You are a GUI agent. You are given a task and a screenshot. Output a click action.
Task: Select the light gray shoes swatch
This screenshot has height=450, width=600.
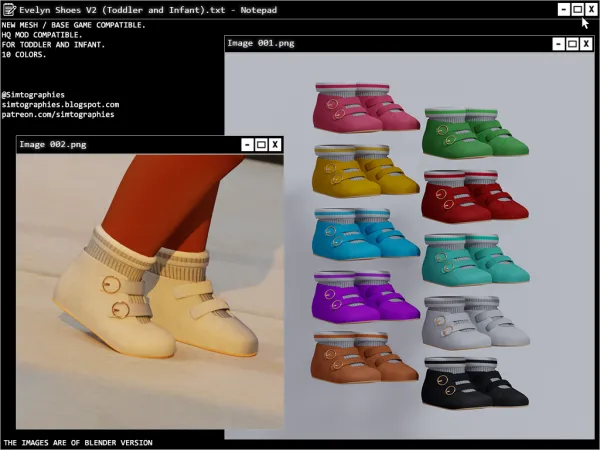pos(476,323)
